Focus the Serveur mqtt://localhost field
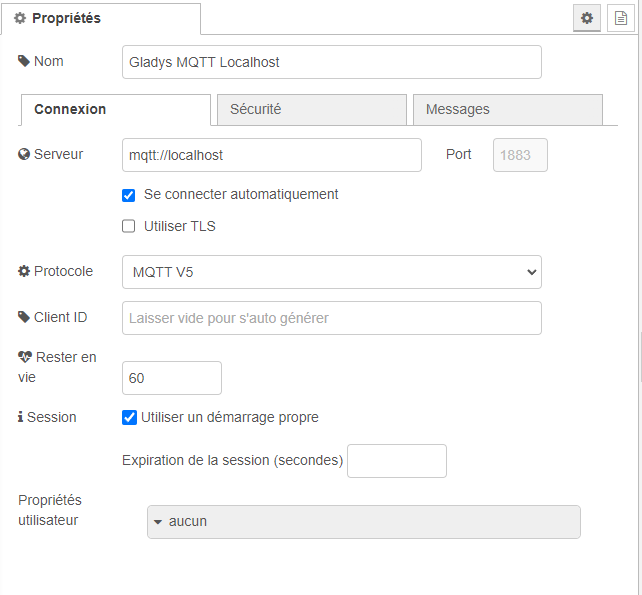642x595 pixels. coord(271,155)
